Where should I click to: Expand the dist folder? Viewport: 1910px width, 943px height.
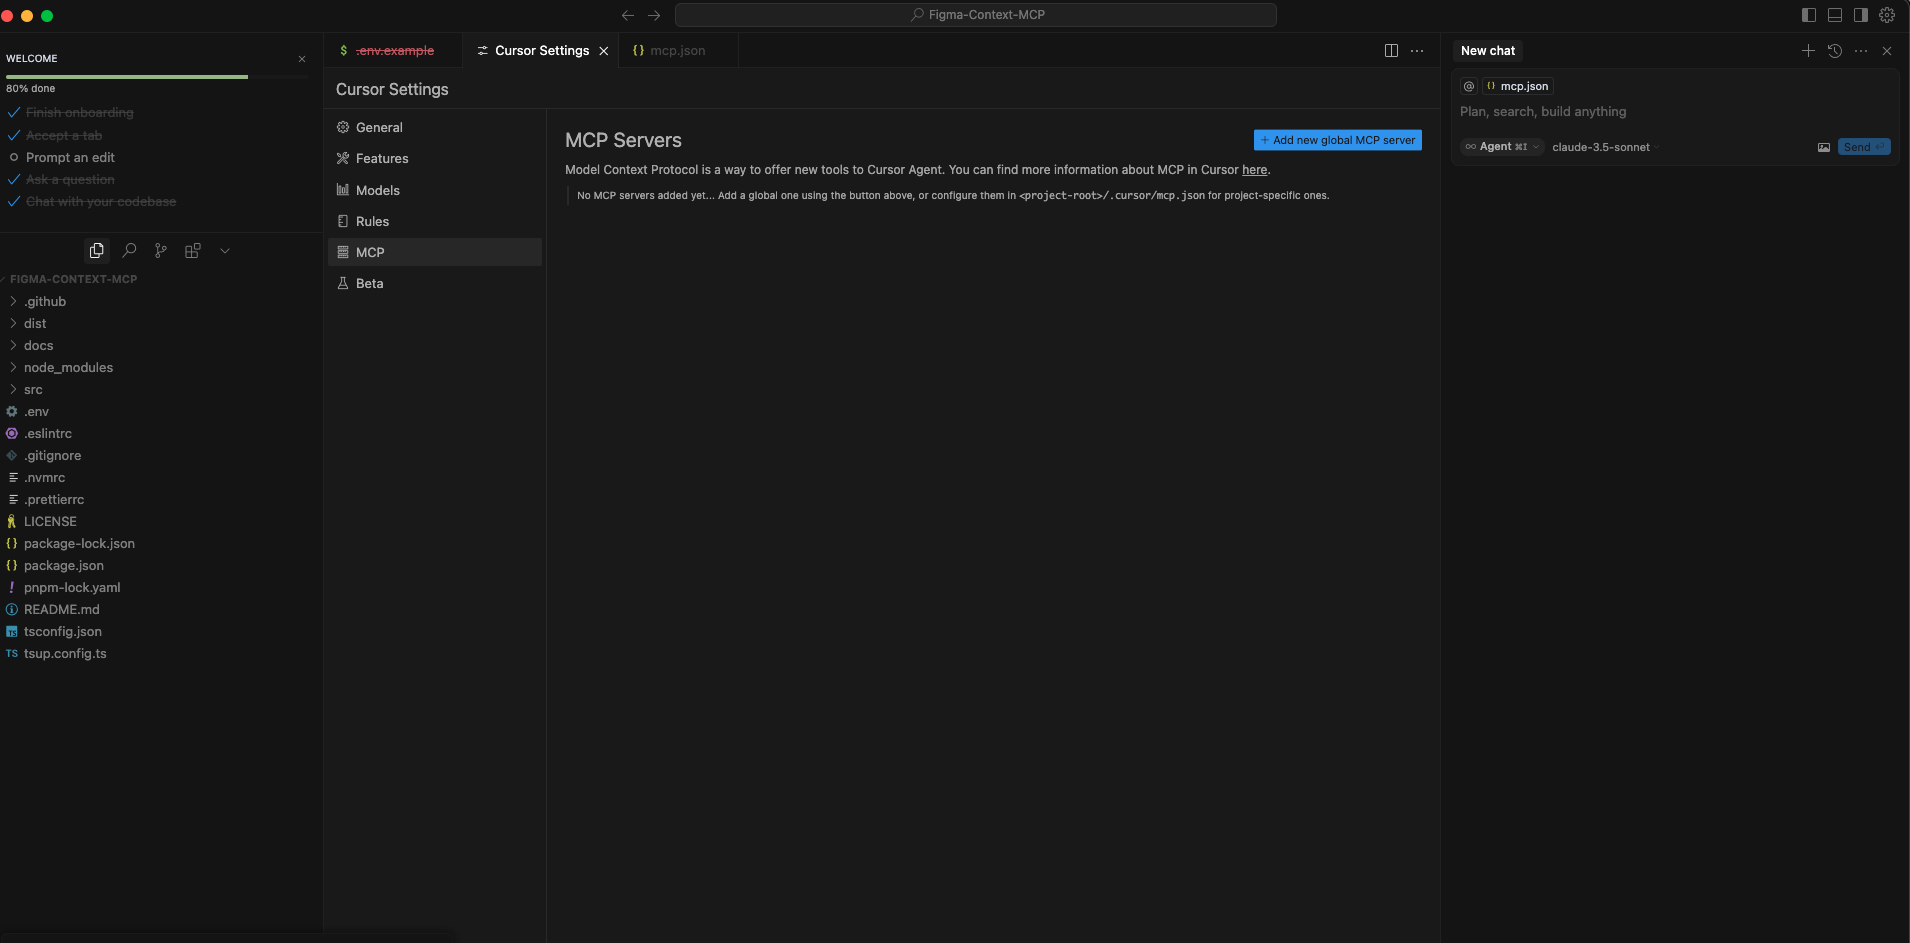tap(161, 324)
